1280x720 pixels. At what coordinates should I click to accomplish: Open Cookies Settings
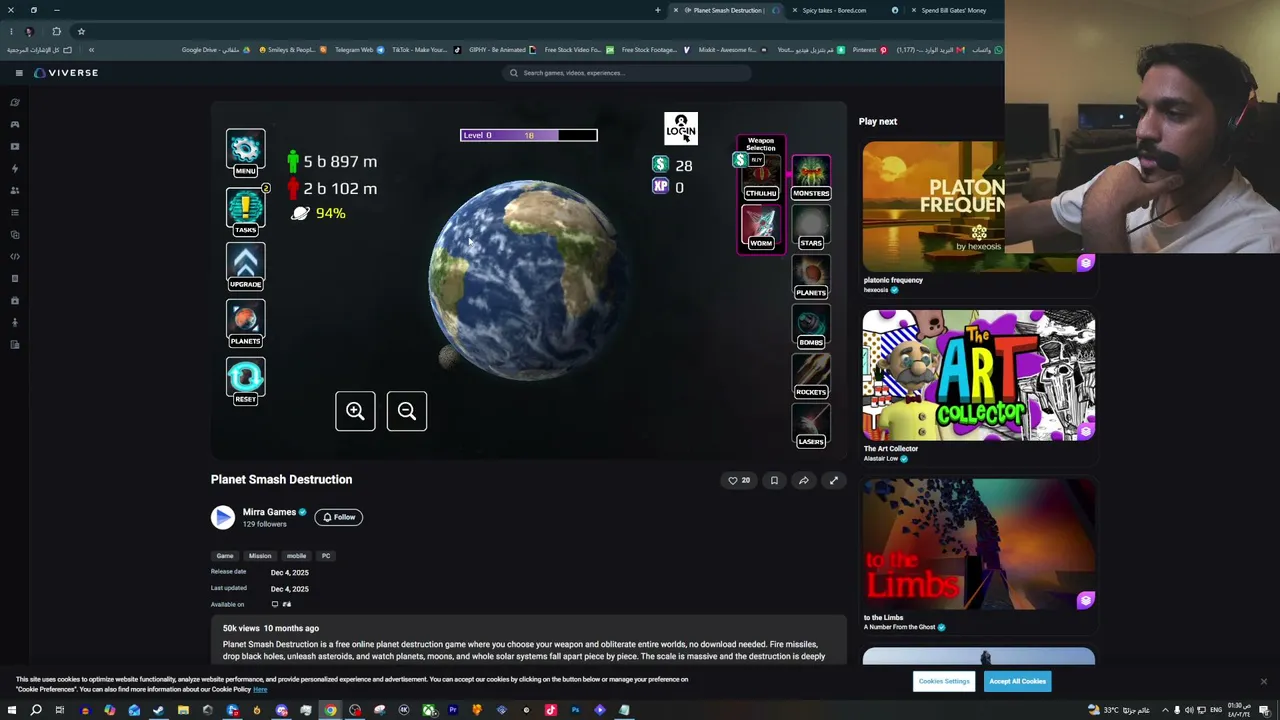tap(944, 681)
